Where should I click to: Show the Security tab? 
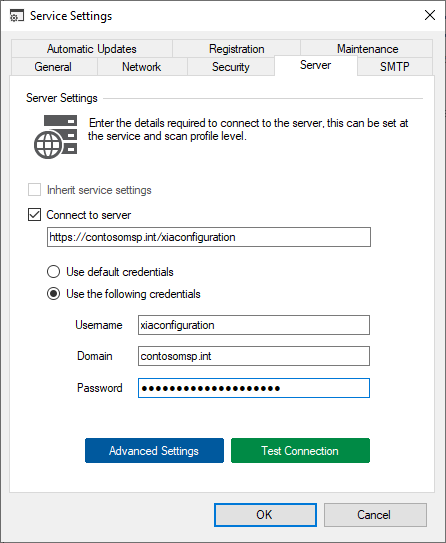[231, 66]
